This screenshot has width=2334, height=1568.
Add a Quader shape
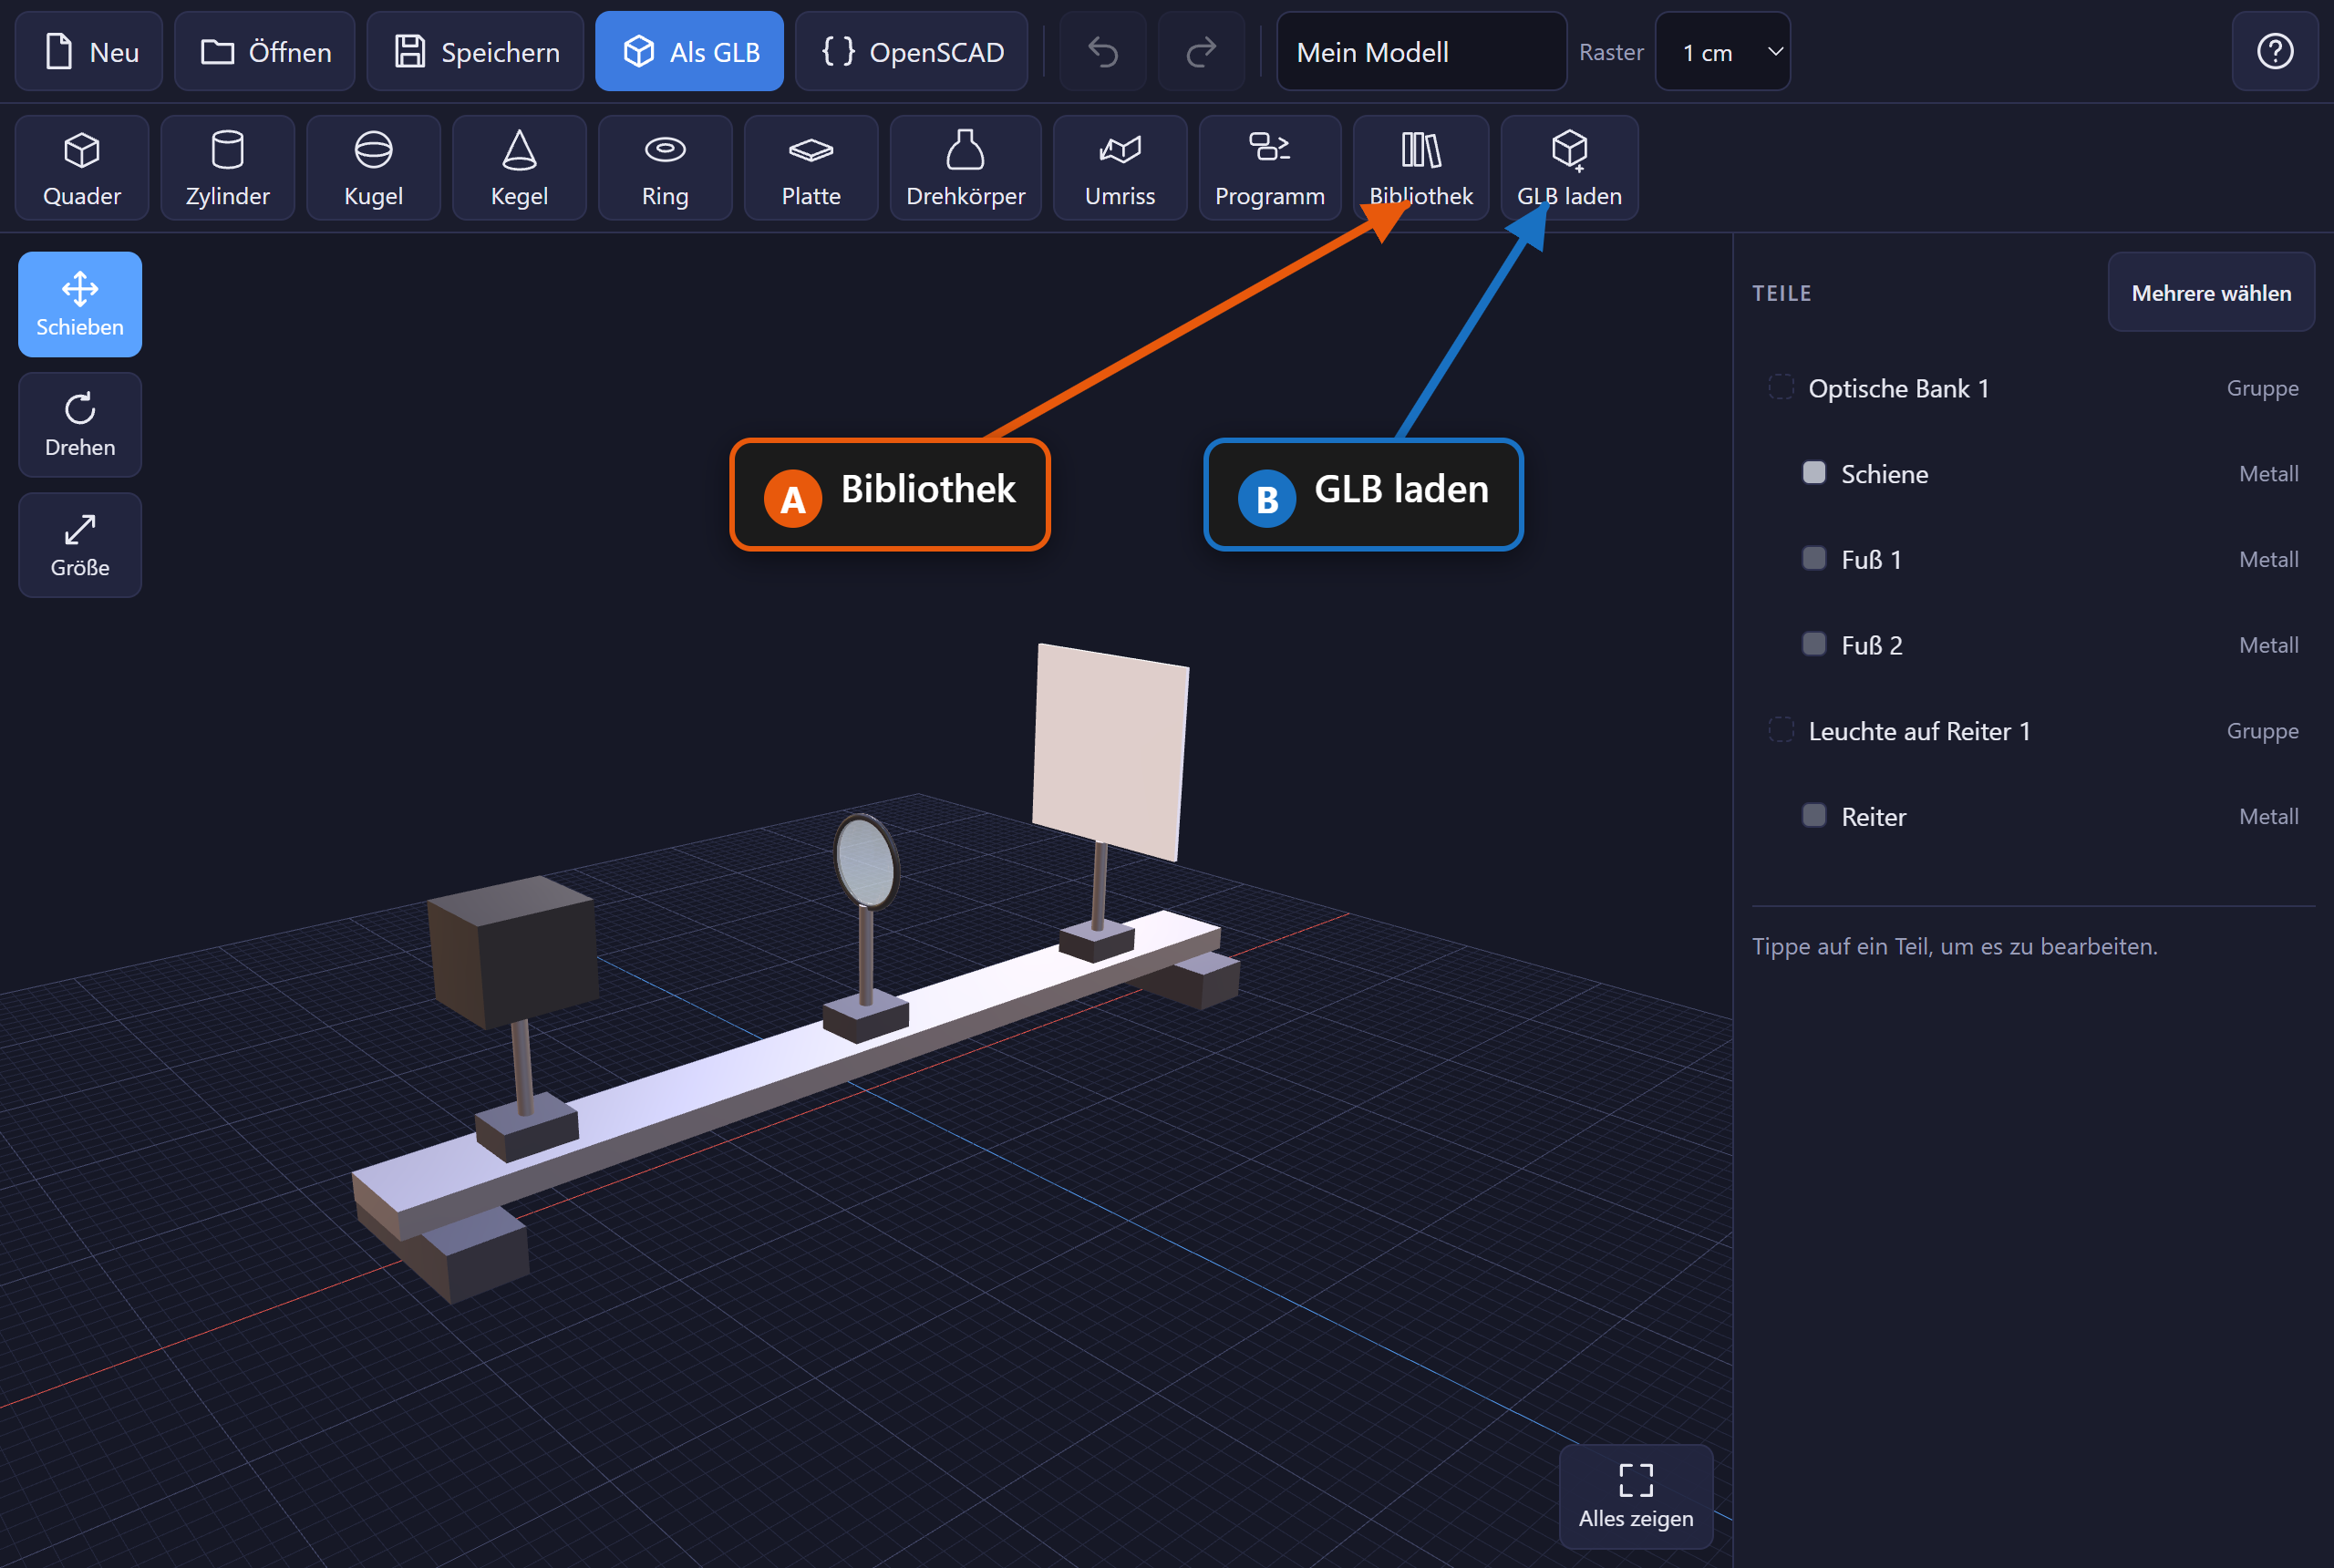[82, 168]
